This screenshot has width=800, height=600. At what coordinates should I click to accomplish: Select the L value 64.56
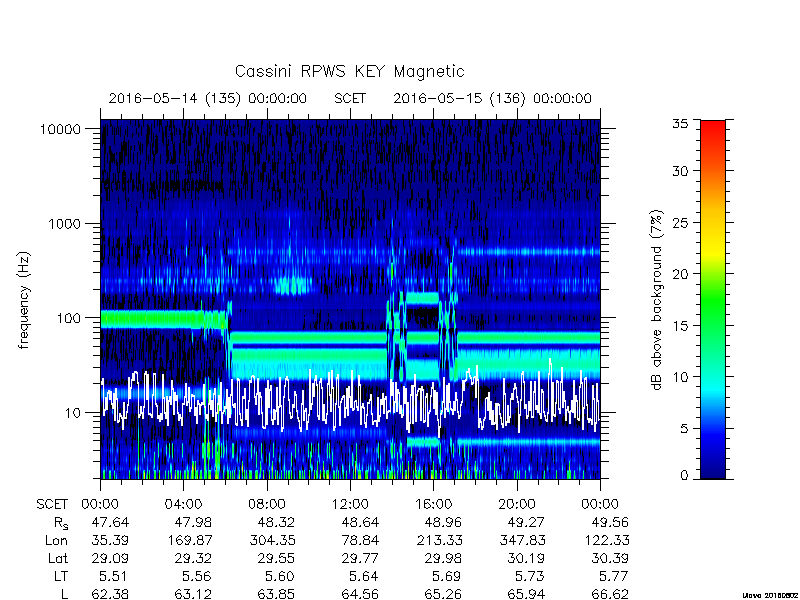click(360, 594)
